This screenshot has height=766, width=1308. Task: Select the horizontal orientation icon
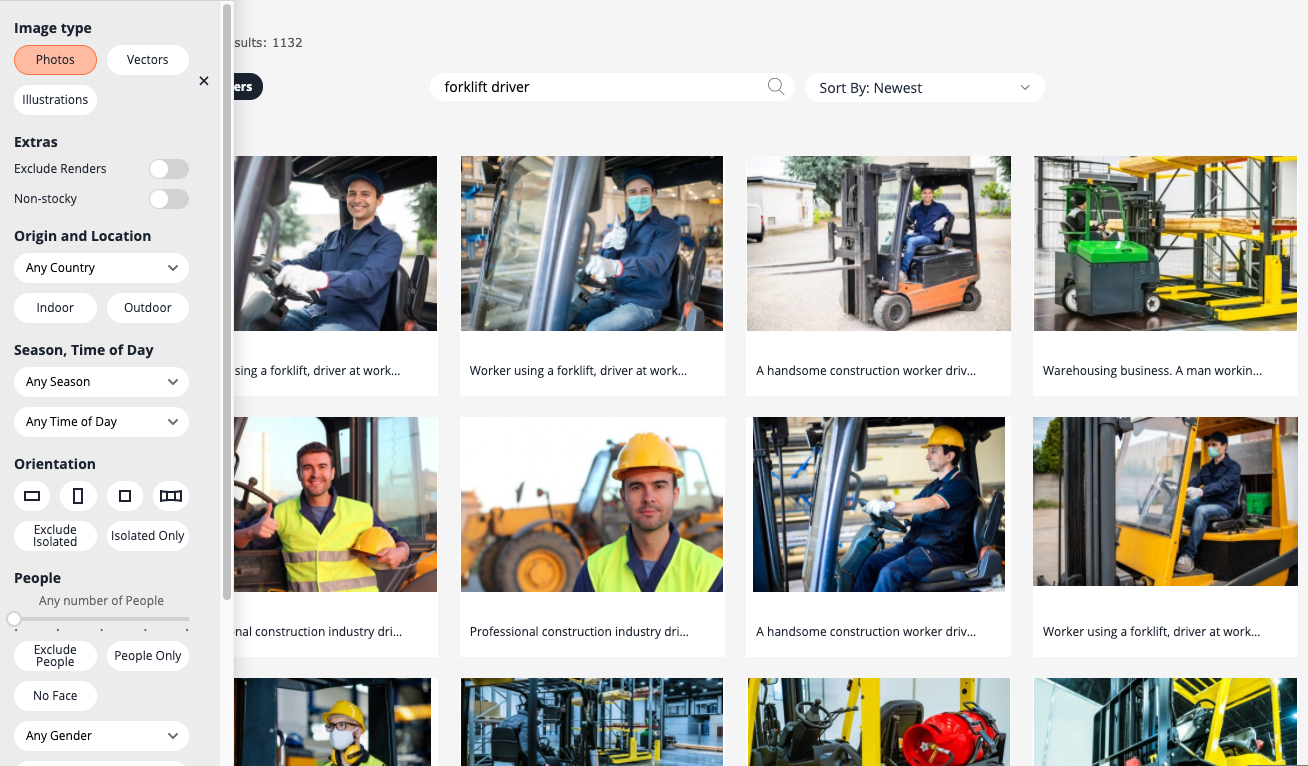[x=32, y=496]
